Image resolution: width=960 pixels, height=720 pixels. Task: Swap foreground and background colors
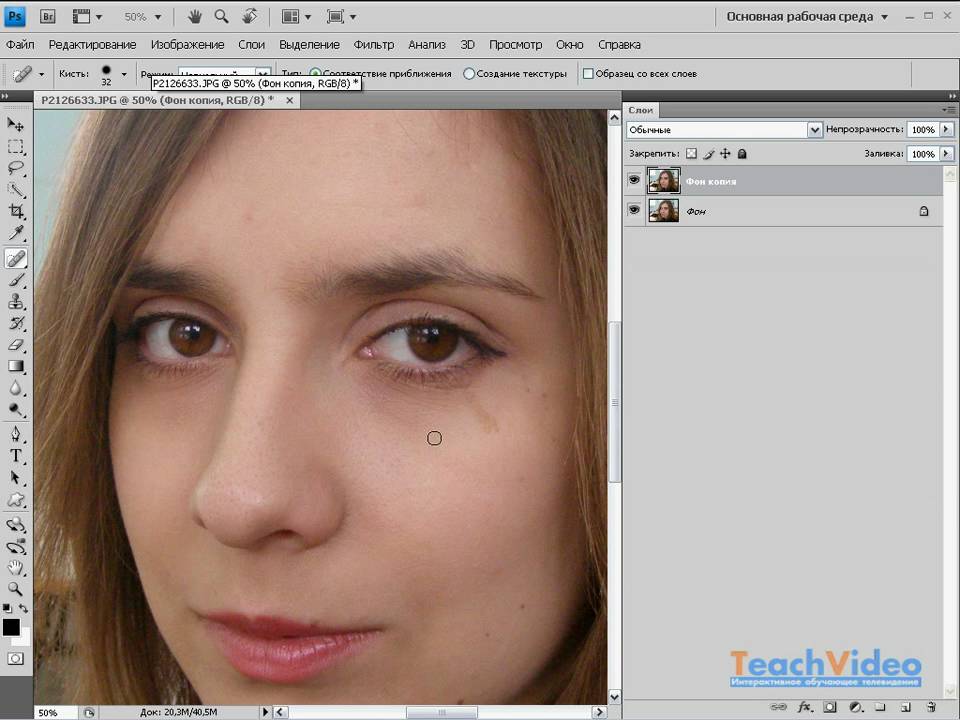pyautogui.click(x=23, y=608)
